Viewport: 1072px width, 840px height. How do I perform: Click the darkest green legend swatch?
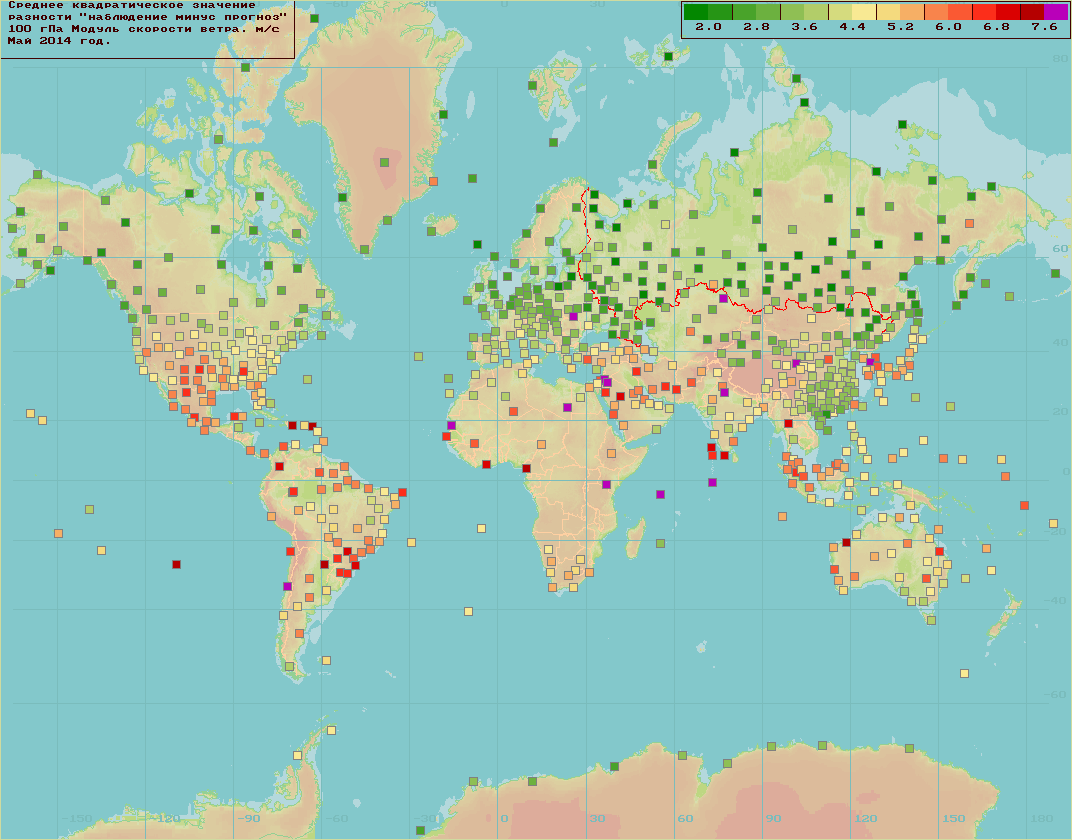pos(696,12)
